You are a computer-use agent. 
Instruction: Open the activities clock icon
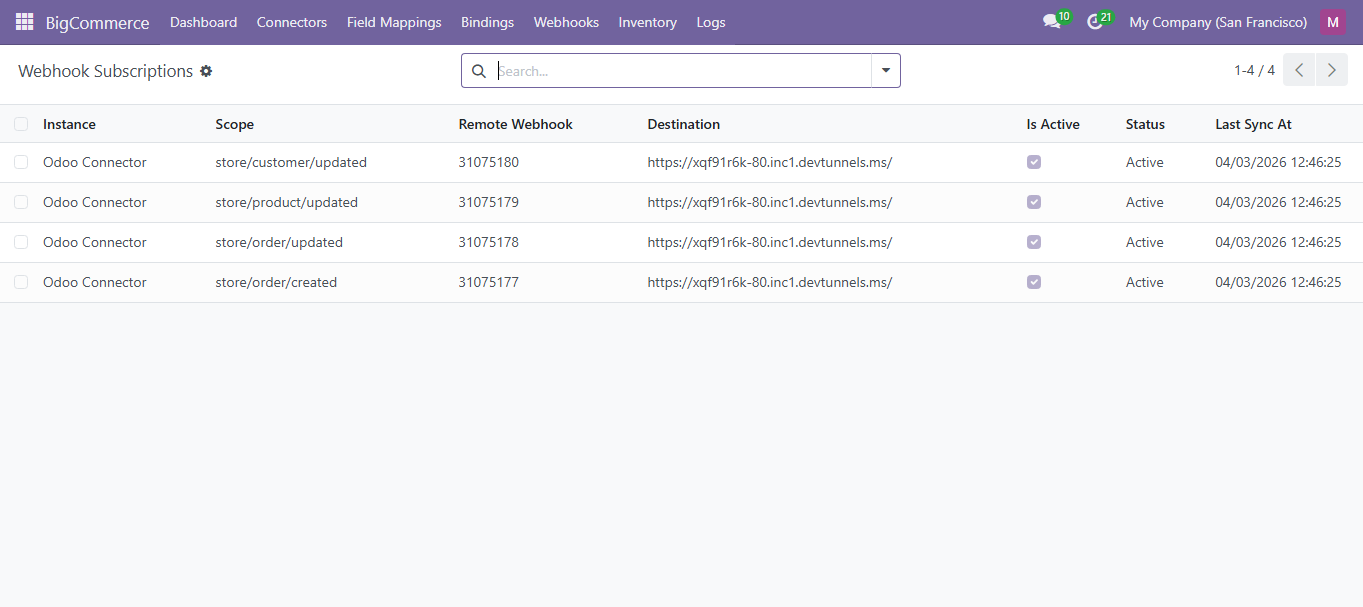click(x=1094, y=22)
